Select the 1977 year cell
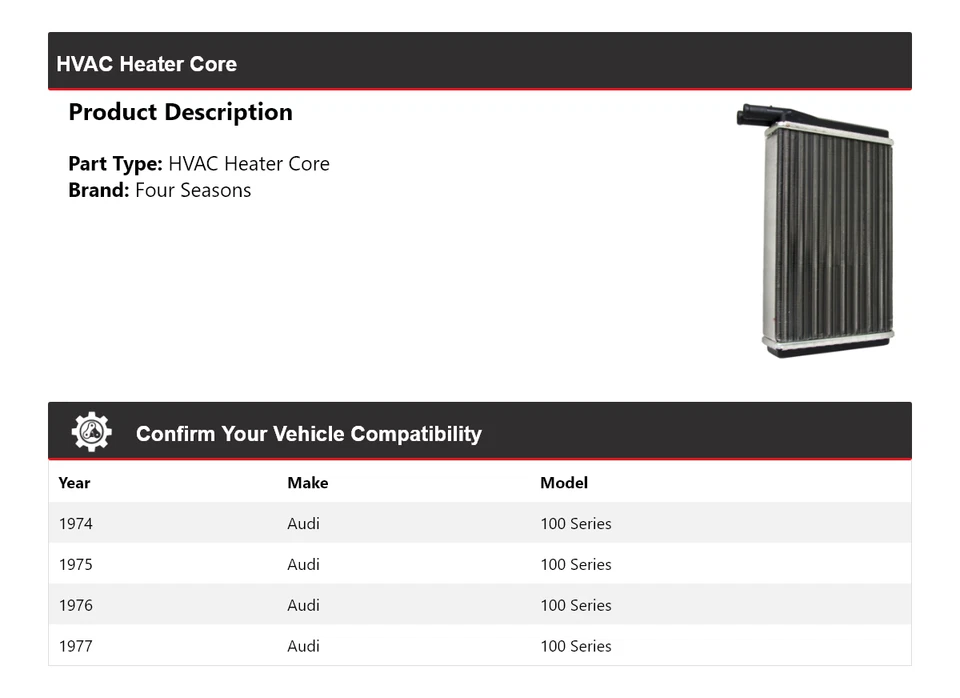 (75, 647)
